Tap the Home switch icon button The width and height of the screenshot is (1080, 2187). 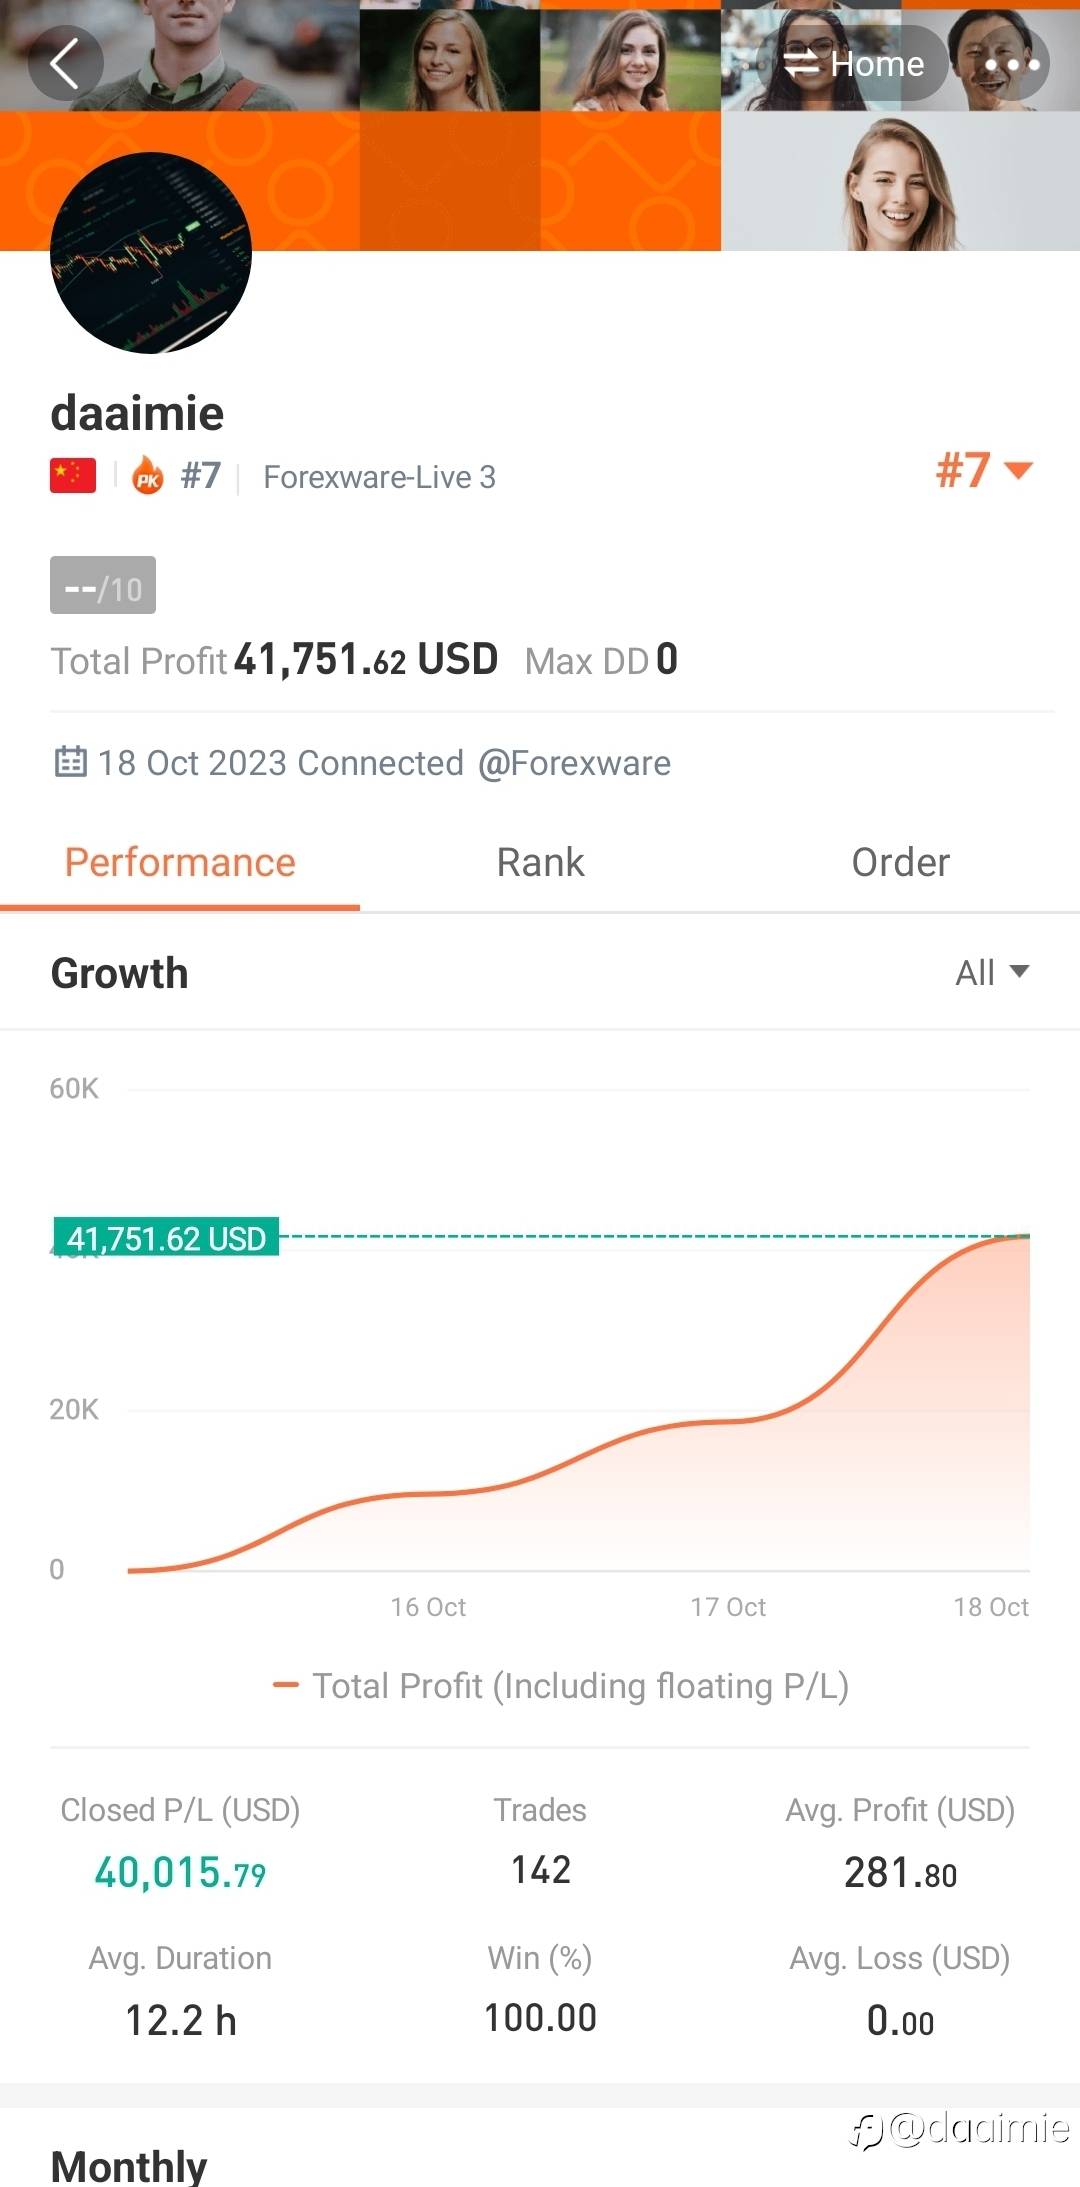853,64
